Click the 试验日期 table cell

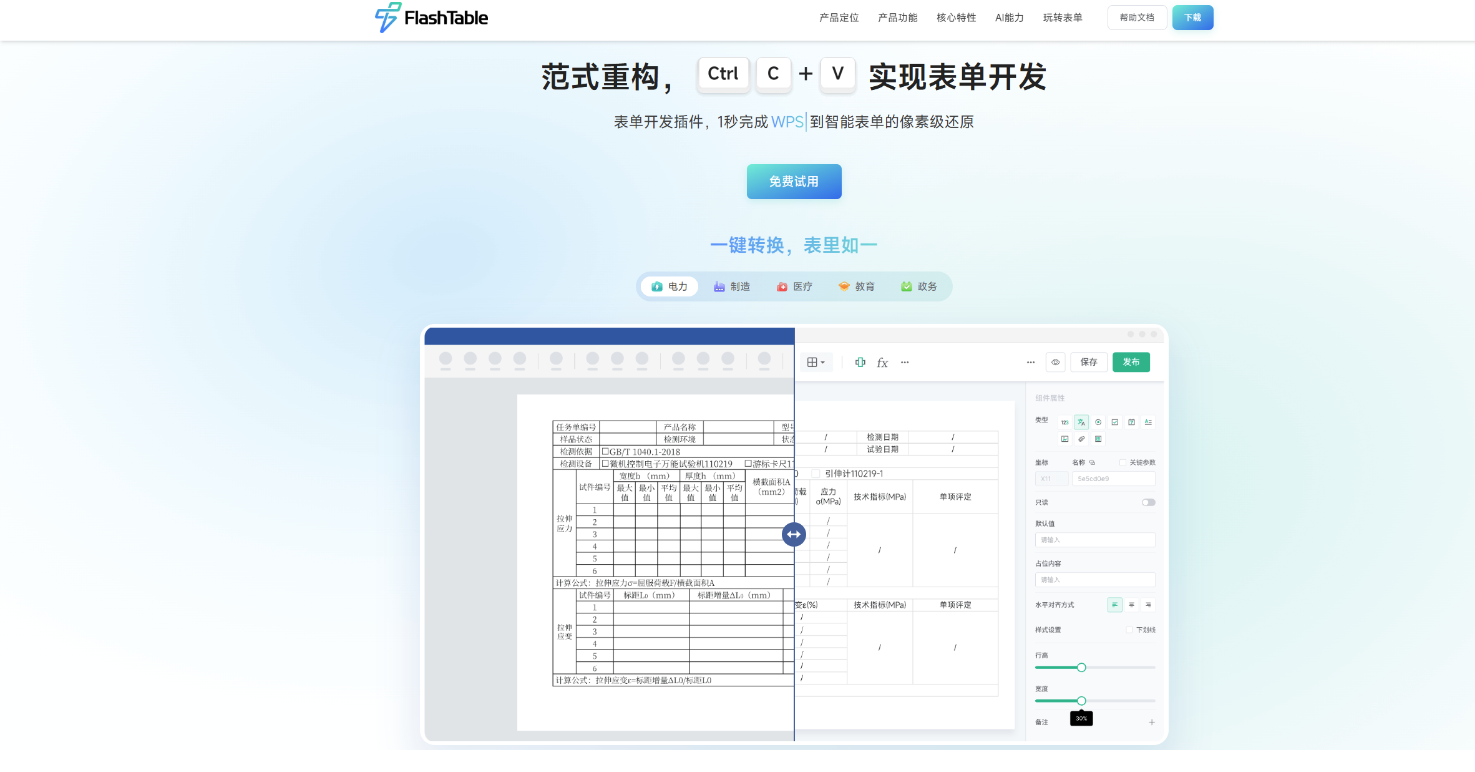(883, 449)
